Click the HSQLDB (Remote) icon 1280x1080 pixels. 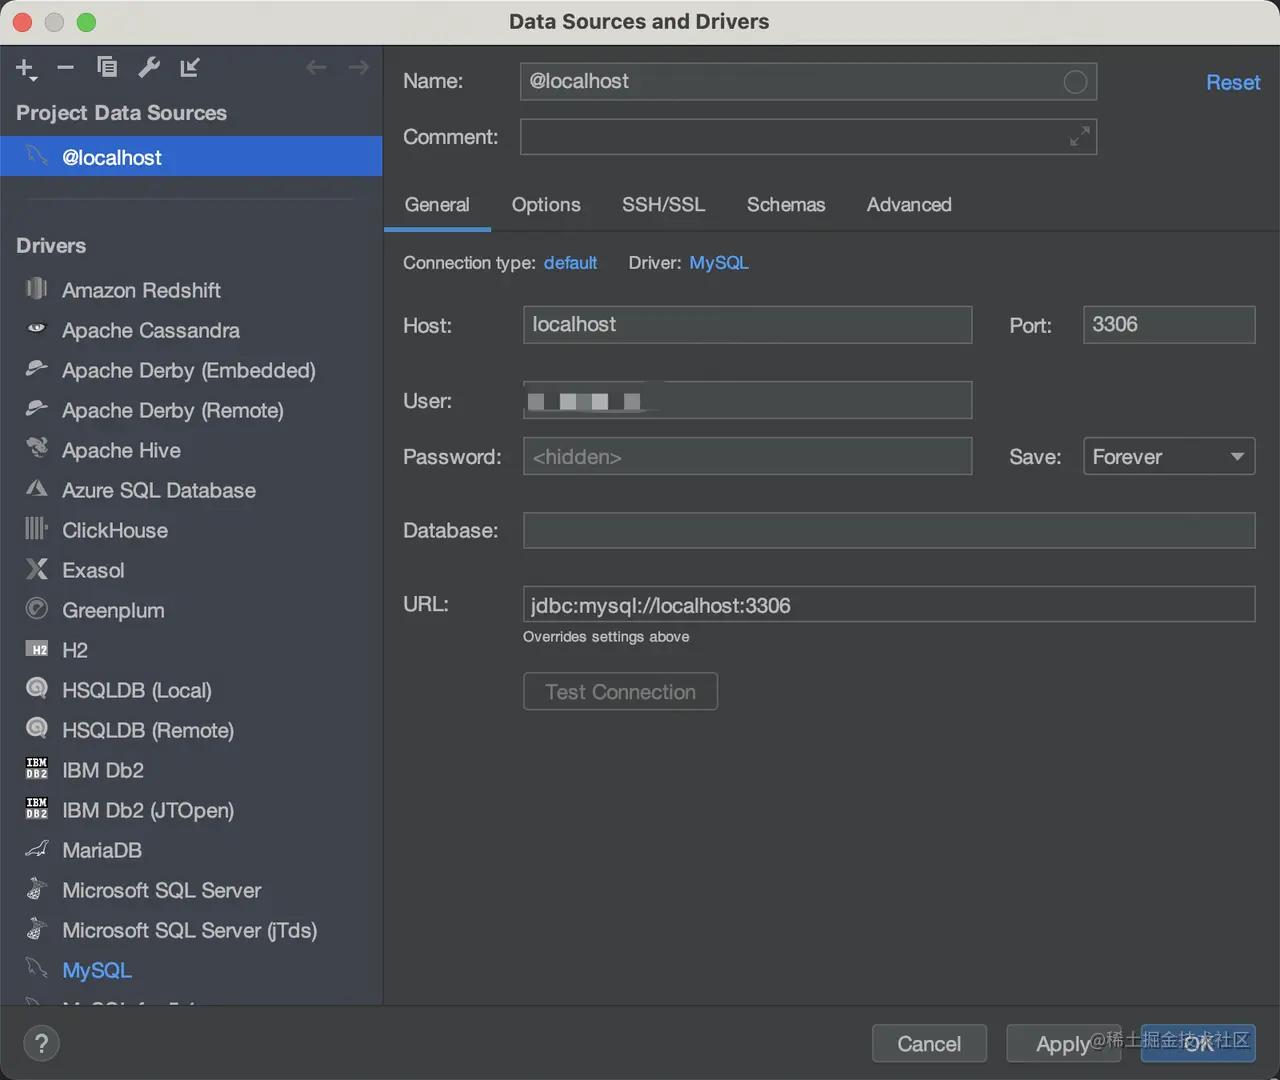pos(37,728)
